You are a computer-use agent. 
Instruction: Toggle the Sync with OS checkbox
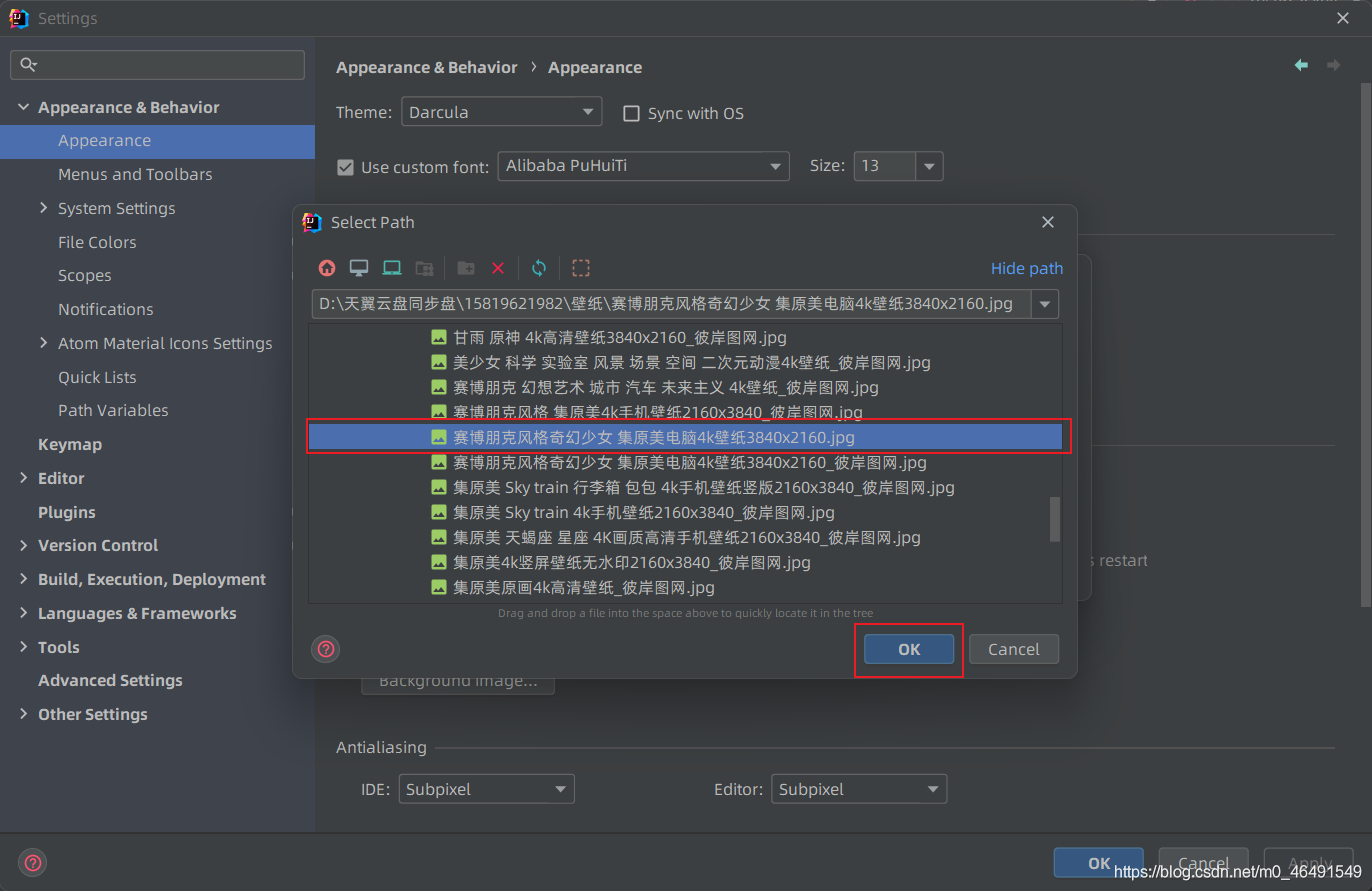click(631, 113)
